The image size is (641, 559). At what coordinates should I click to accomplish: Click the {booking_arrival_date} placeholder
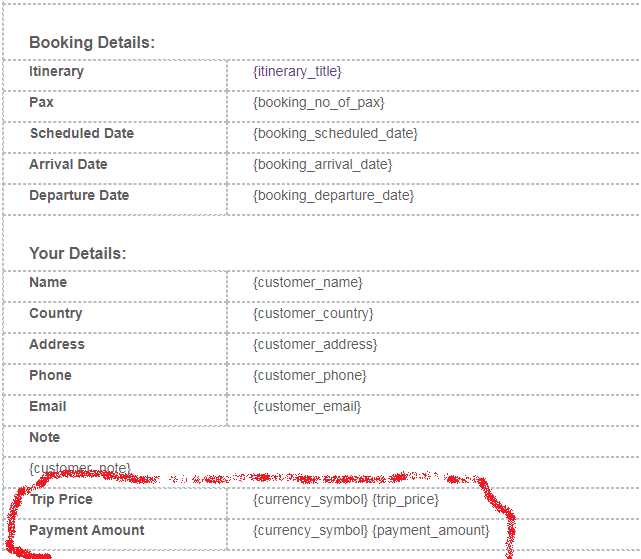coord(323,165)
